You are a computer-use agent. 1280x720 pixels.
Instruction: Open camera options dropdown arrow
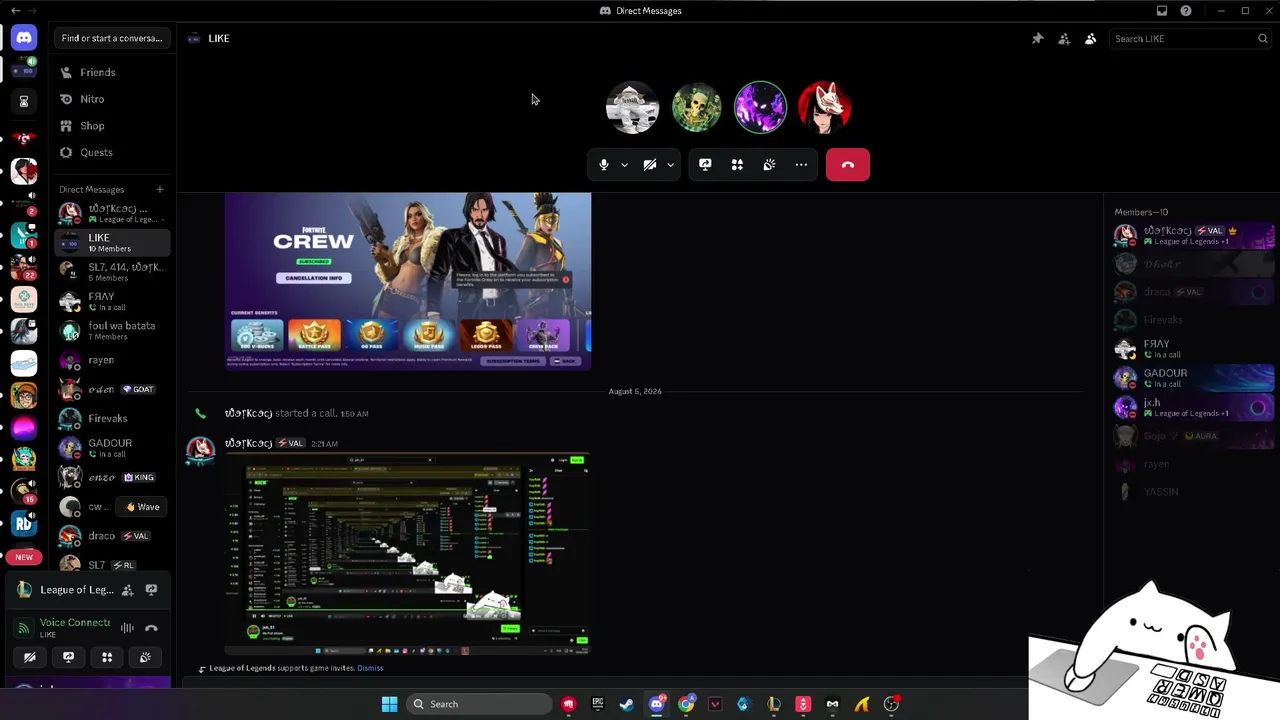[x=670, y=165]
